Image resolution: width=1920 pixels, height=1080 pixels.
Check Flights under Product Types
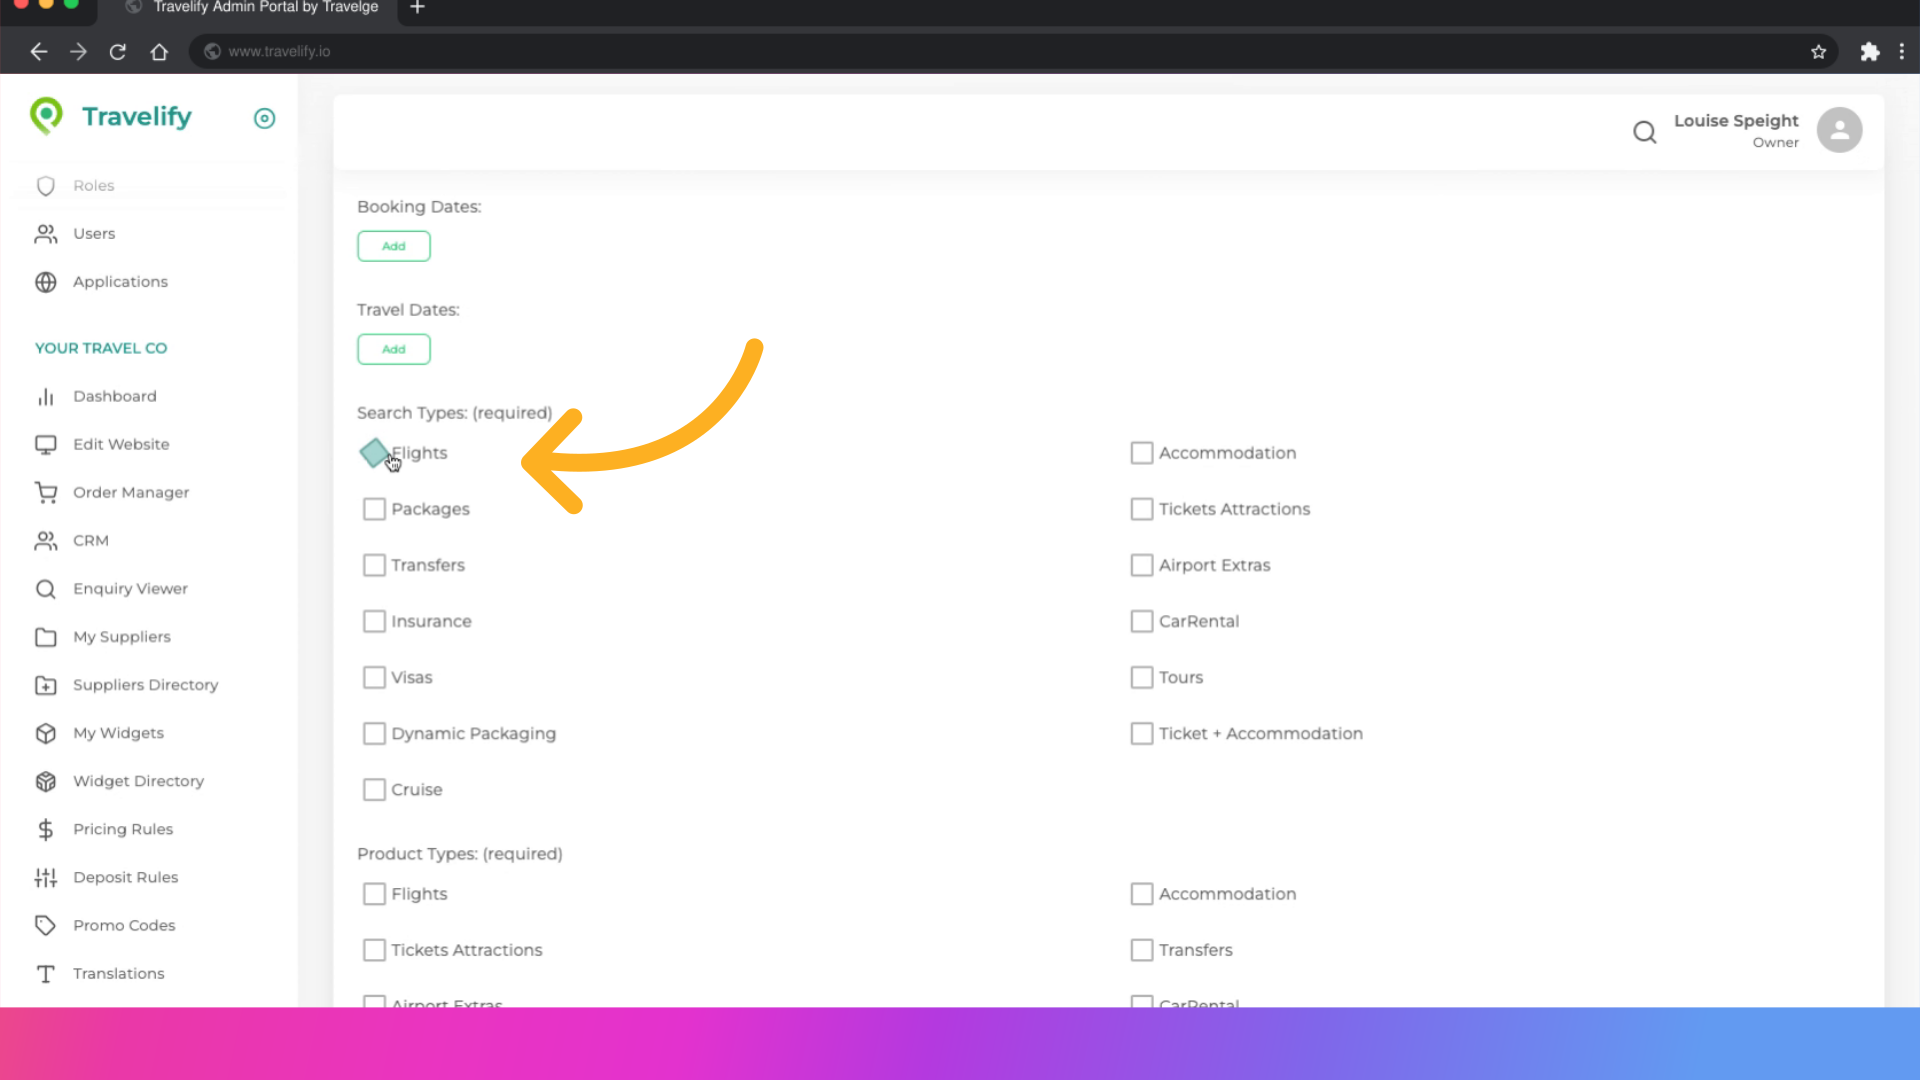pos(374,894)
